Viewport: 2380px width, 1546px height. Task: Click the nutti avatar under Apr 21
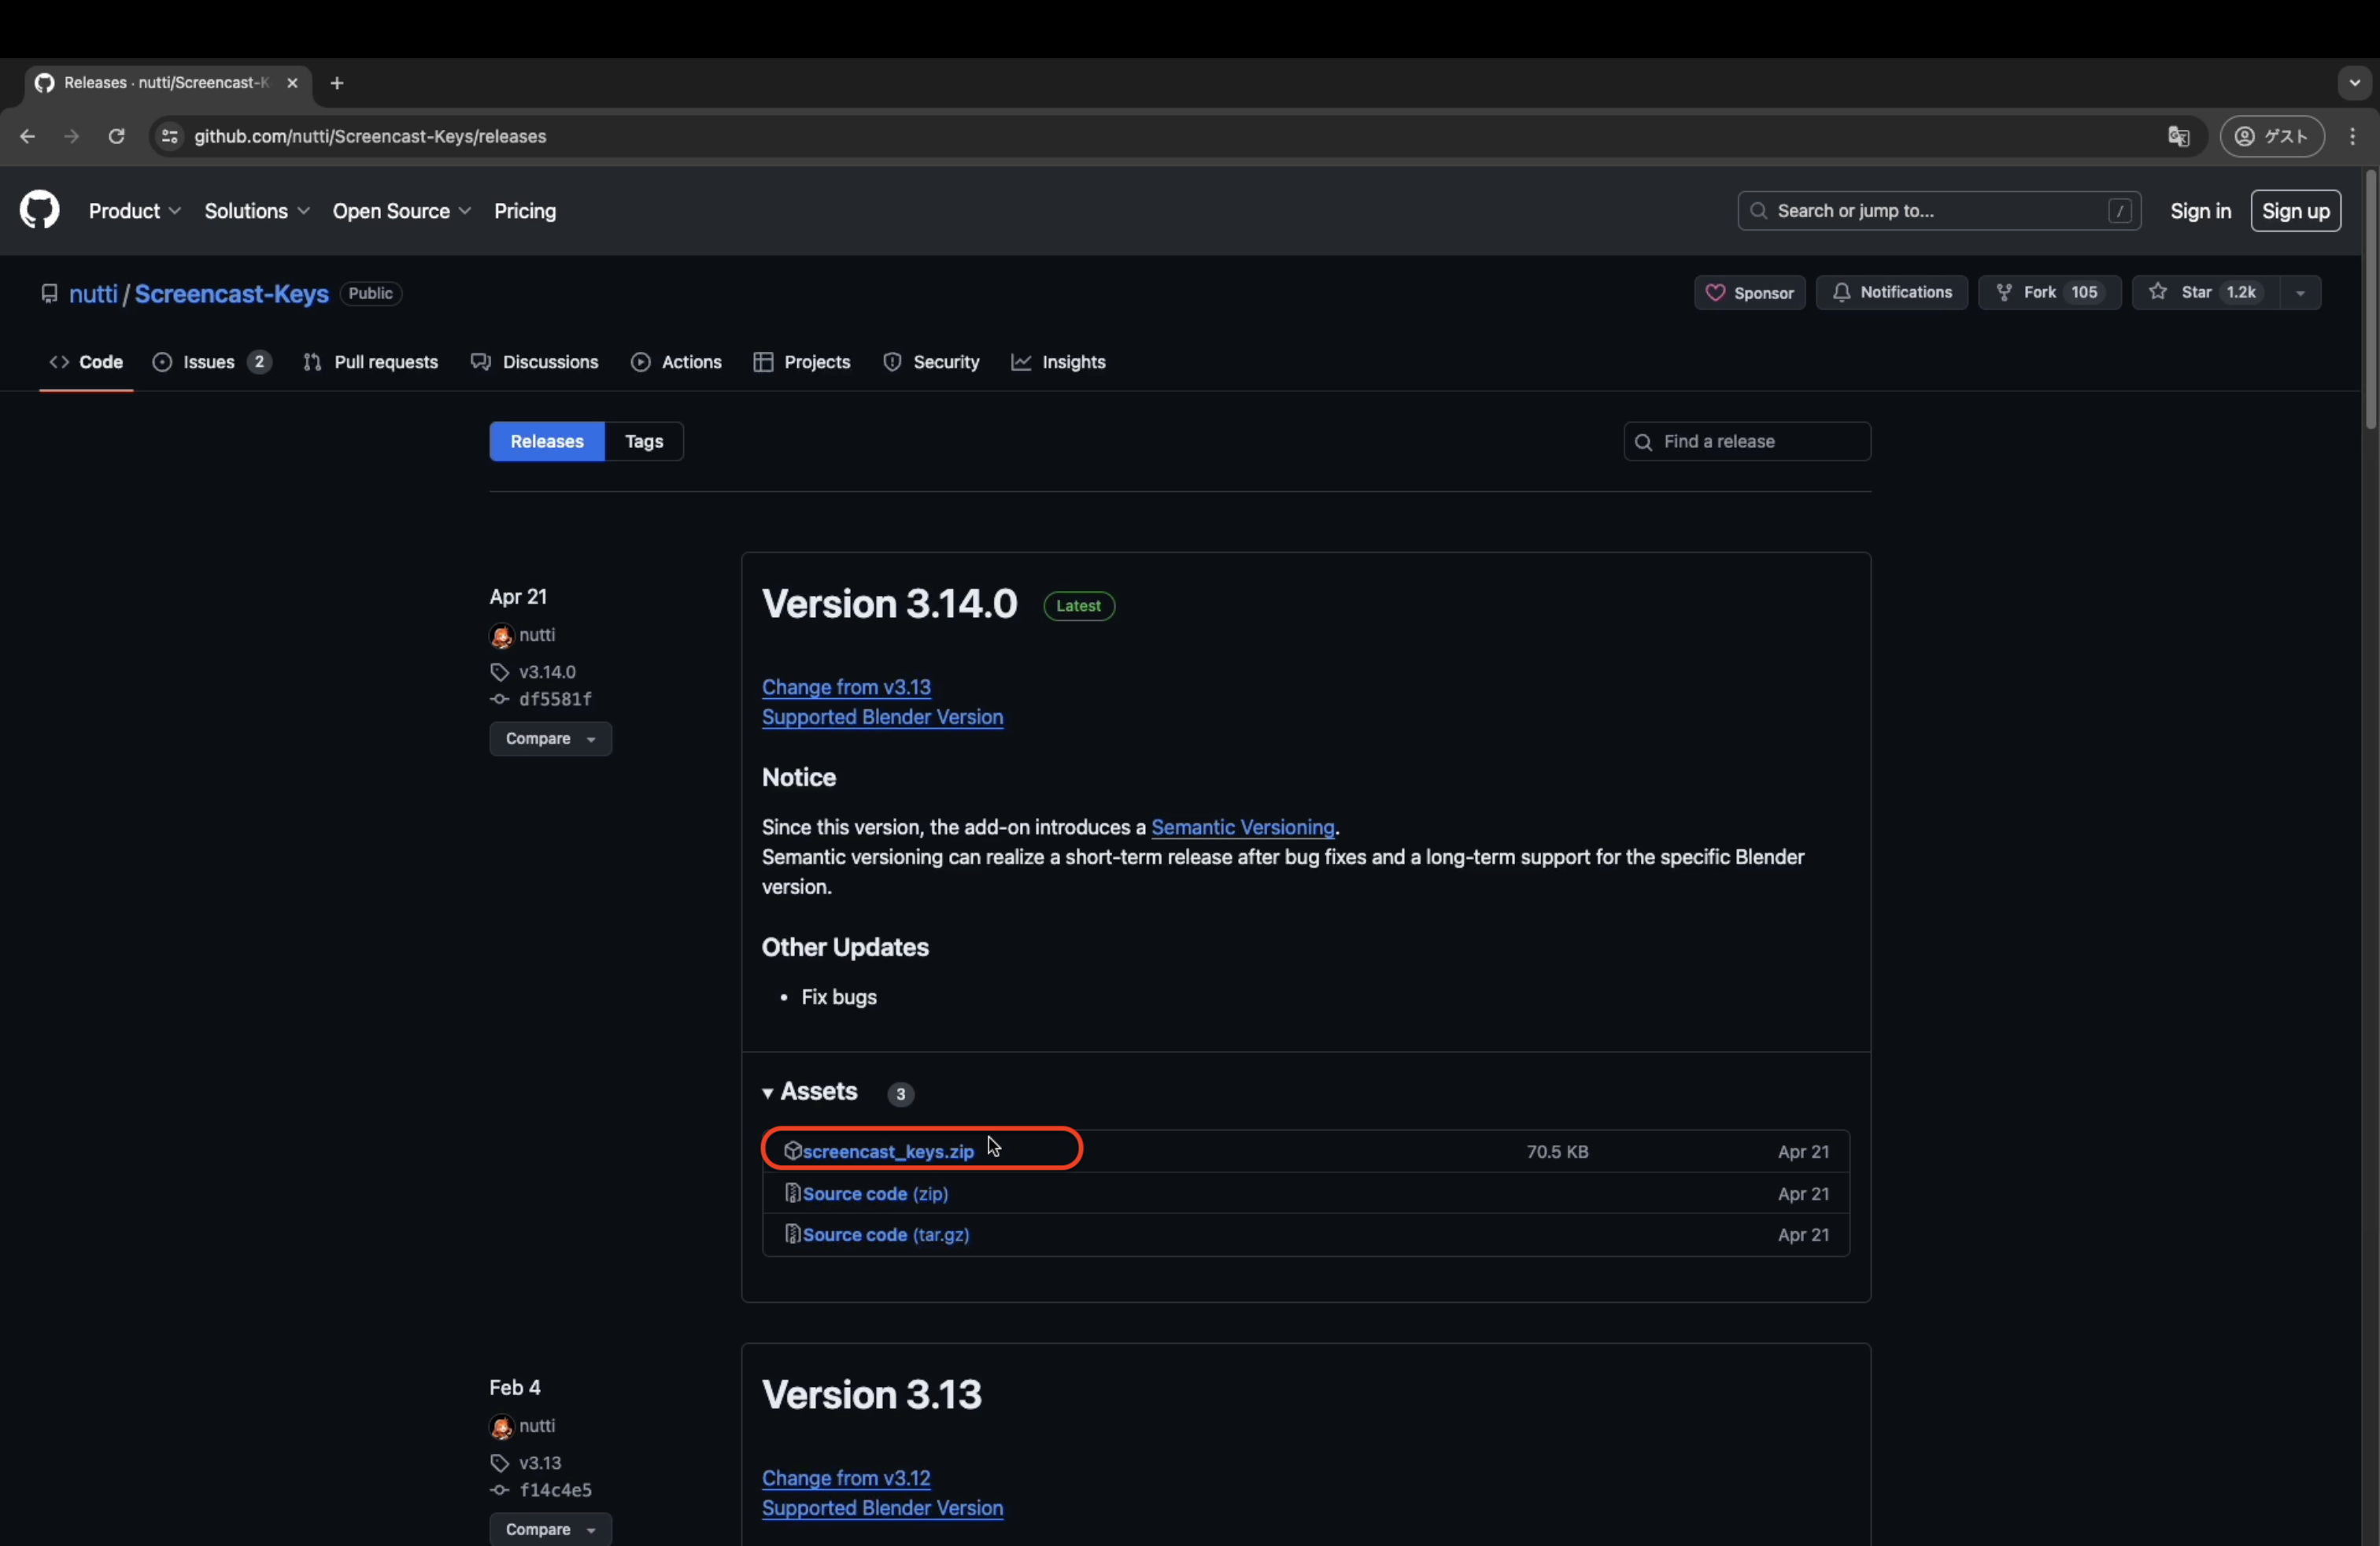pos(501,636)
